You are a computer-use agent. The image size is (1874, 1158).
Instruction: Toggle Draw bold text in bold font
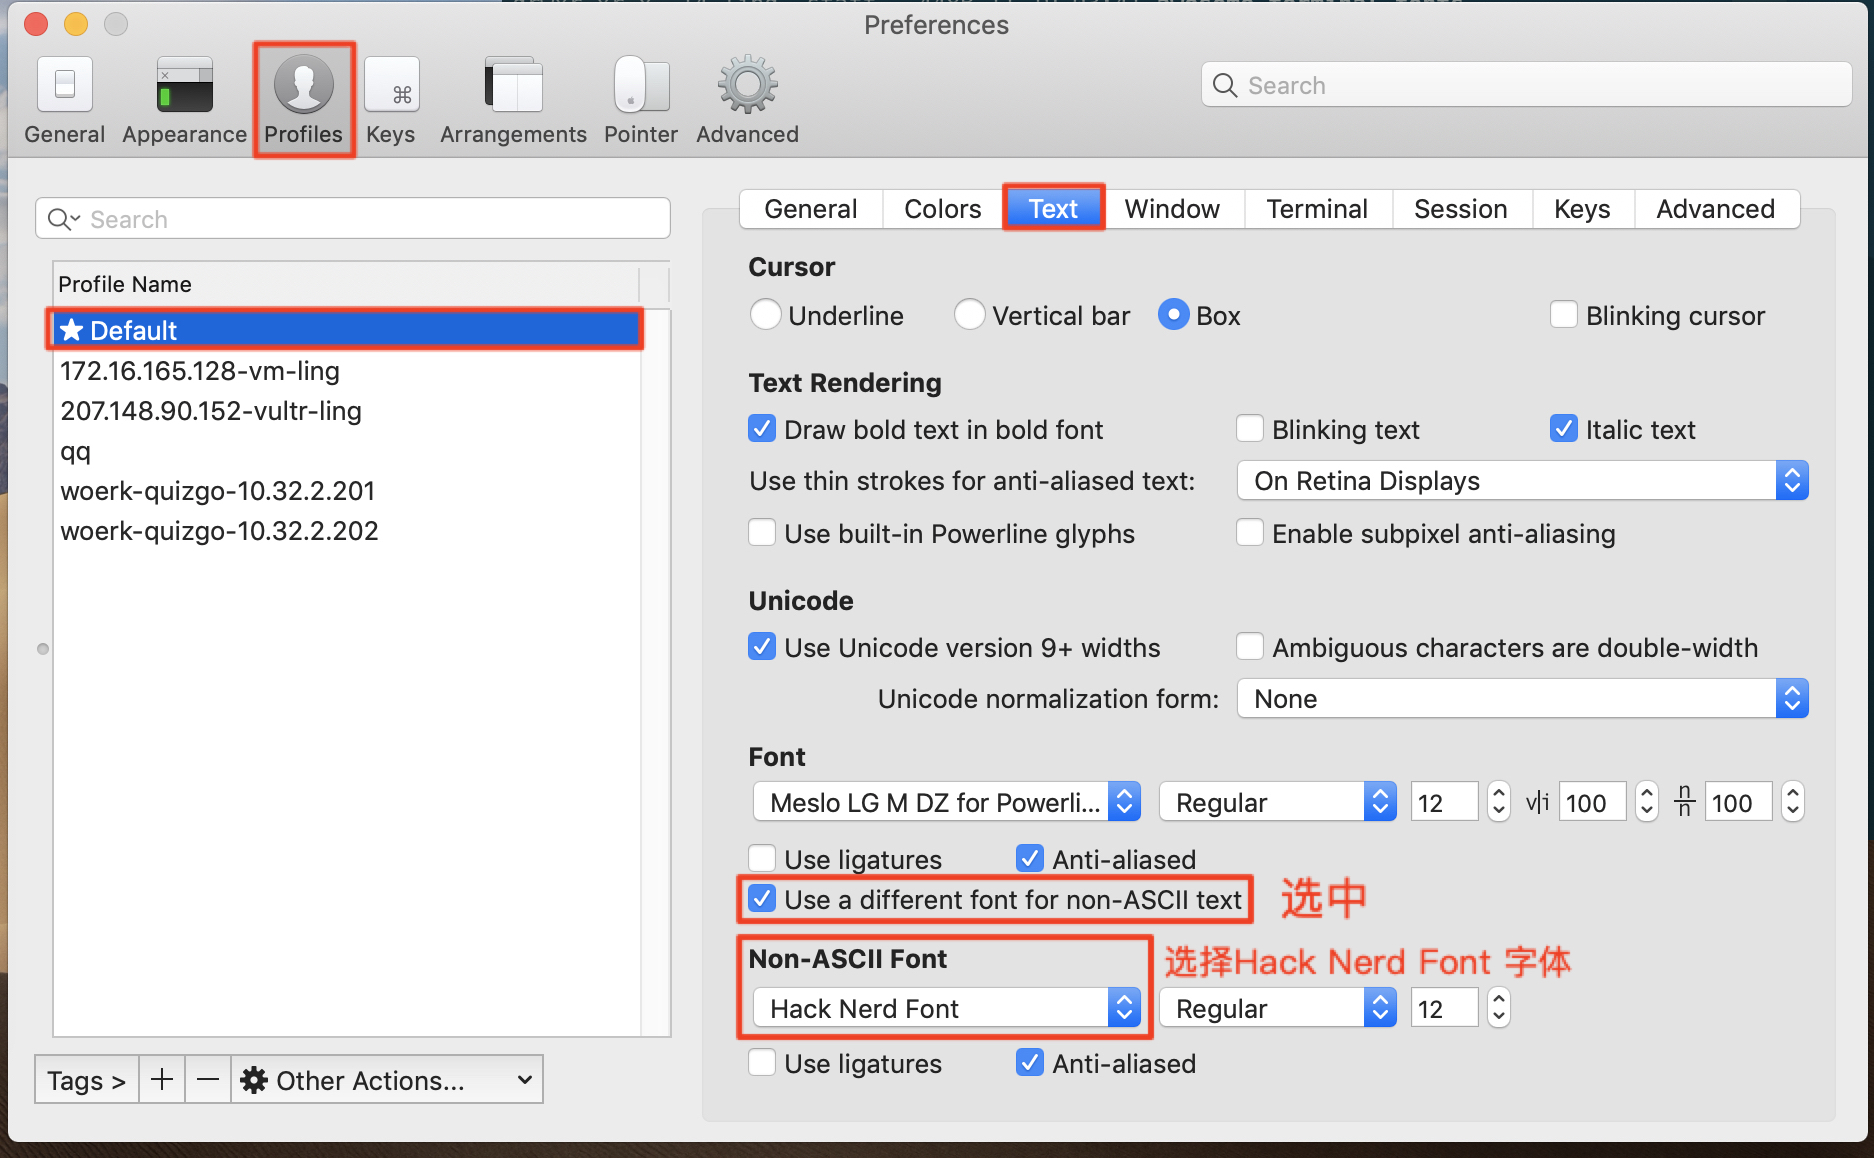pos(762,429)
